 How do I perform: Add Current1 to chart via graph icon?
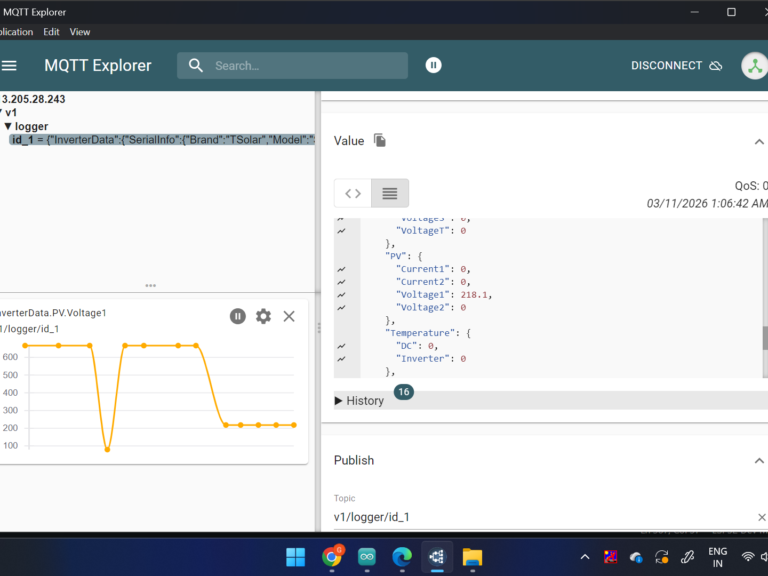click(341, 269)
